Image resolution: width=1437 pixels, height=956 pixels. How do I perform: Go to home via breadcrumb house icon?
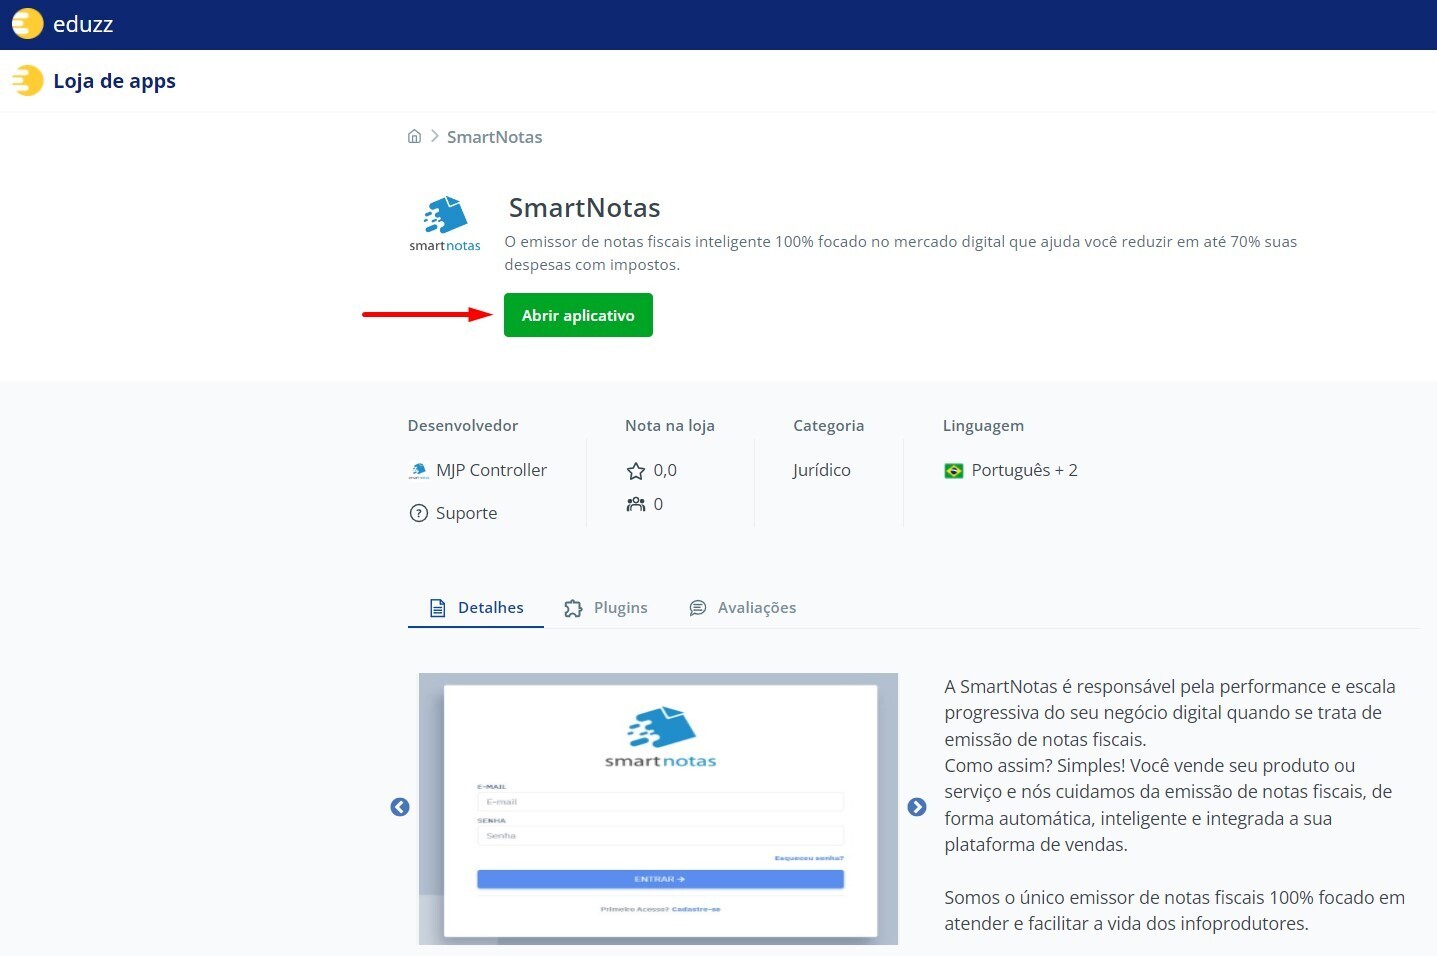click(414, 137)
